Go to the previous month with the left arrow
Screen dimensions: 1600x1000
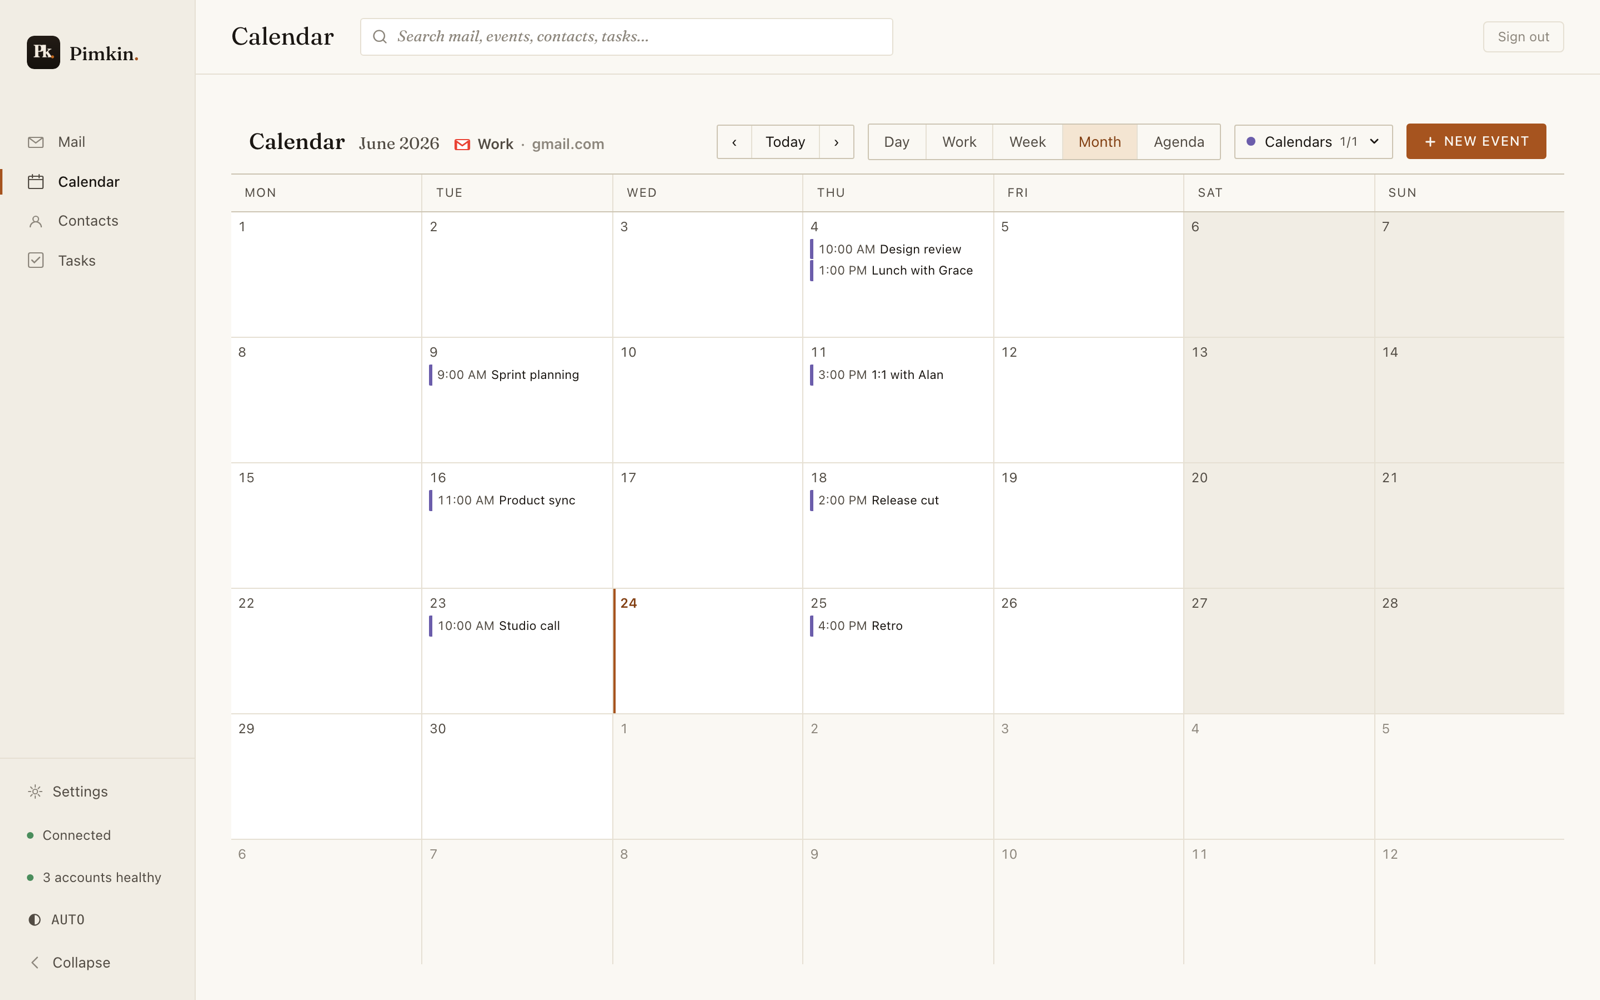[x=734, y=142]
